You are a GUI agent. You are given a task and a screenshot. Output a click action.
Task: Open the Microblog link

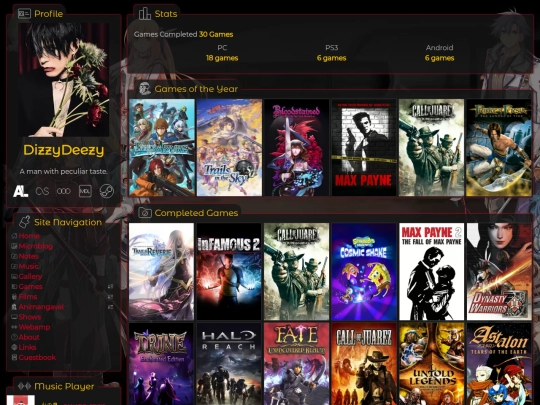(x=36, y=246)
